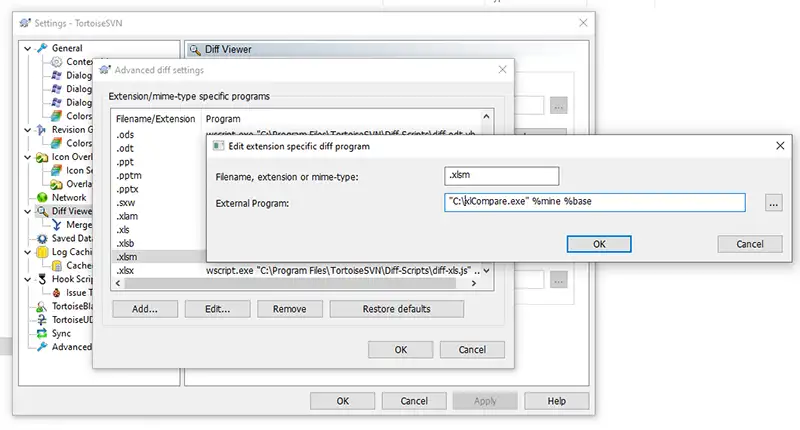Click the TortoiseUDiff icon

(x=42, y=320)
